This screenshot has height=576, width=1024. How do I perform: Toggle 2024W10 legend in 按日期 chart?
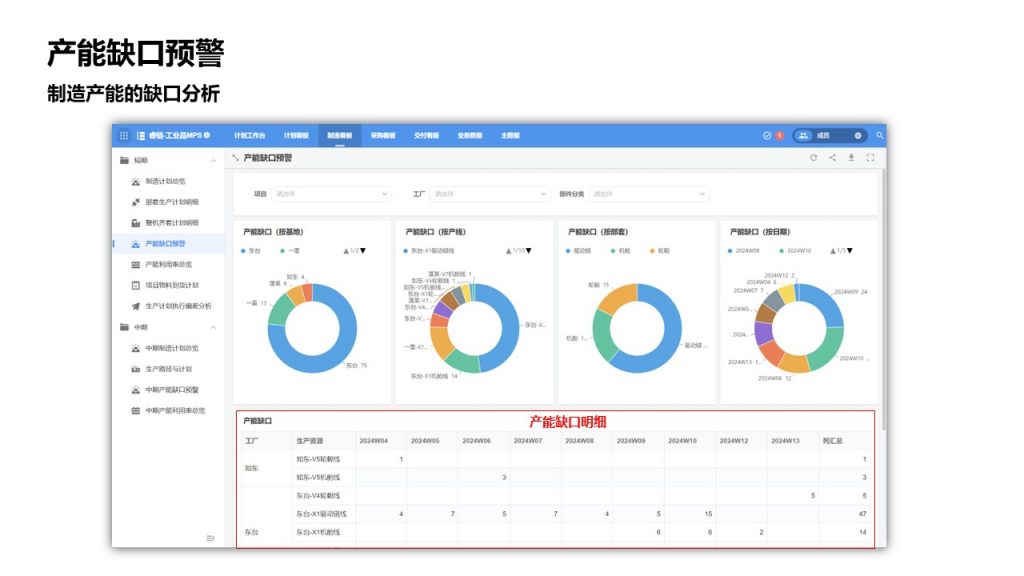pyautogui.click(x=795, y=251)
